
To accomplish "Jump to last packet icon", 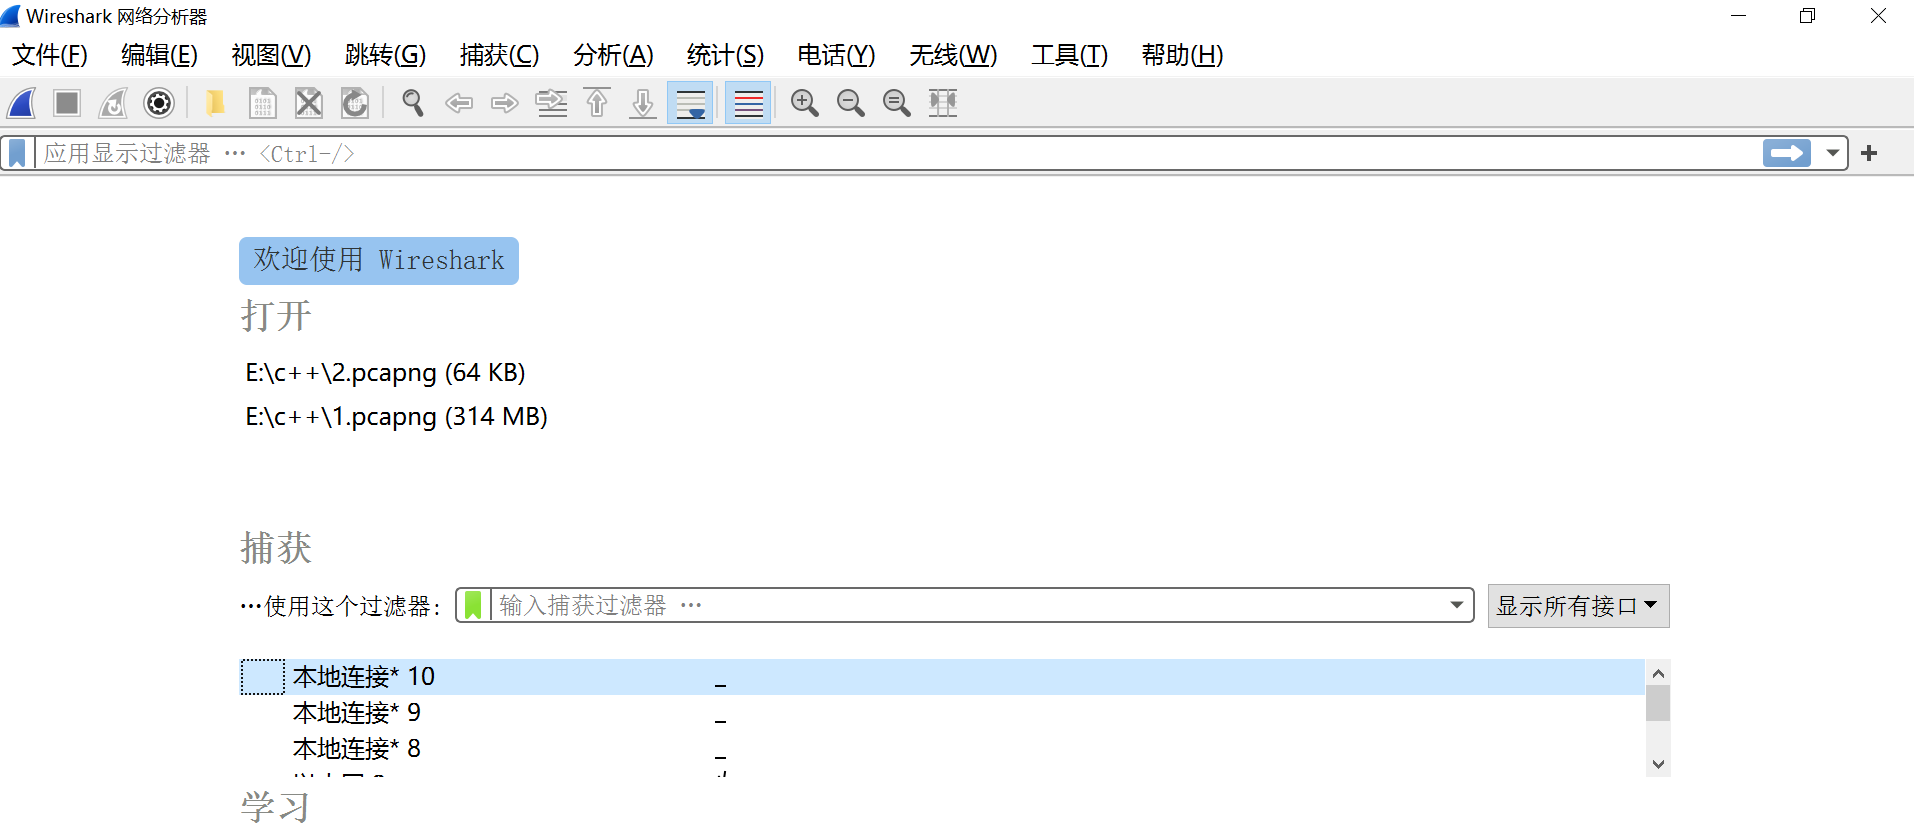I will tap(643, 103).
